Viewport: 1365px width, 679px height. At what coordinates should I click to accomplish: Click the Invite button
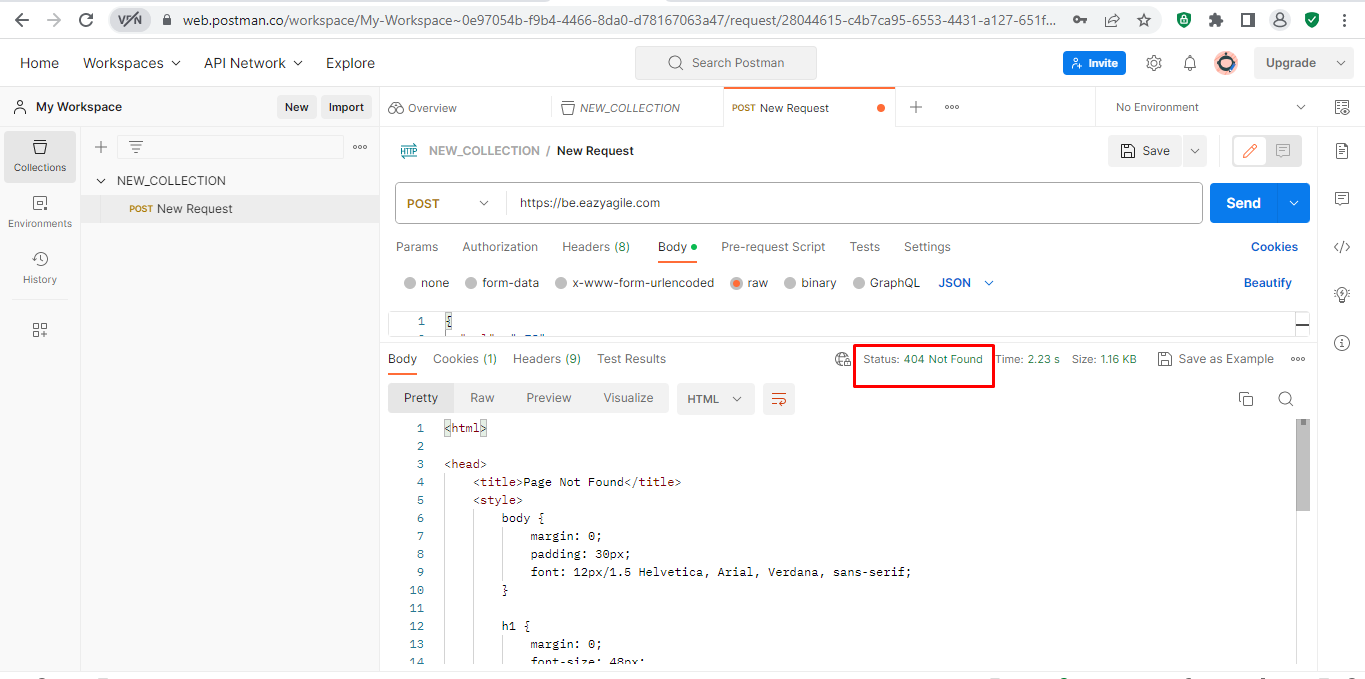[x=1094, y=63]
